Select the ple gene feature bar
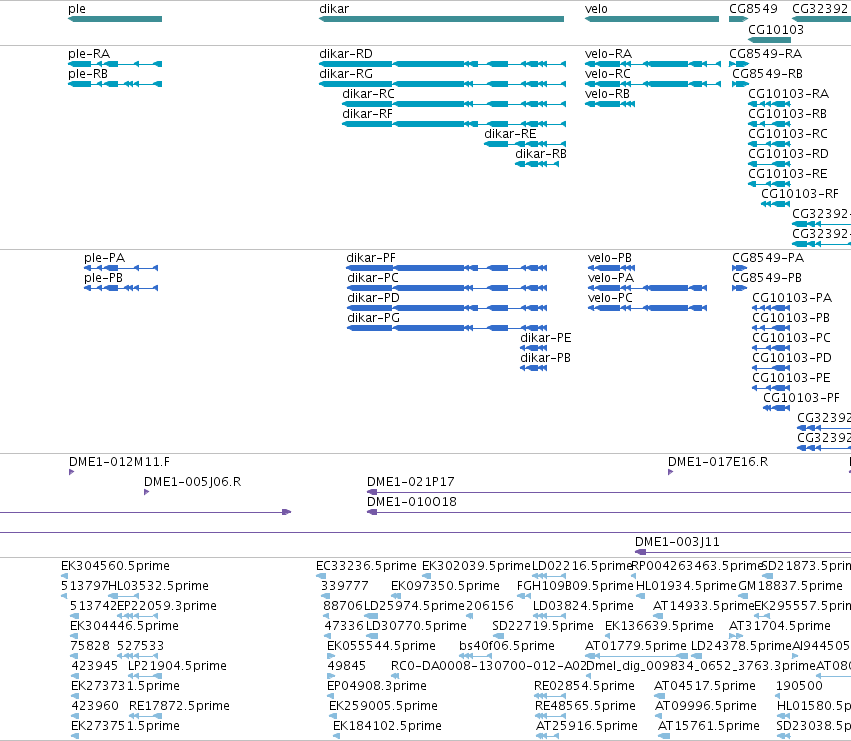The height and width of the screenshot is (741, 851). [x=115, y=19]
